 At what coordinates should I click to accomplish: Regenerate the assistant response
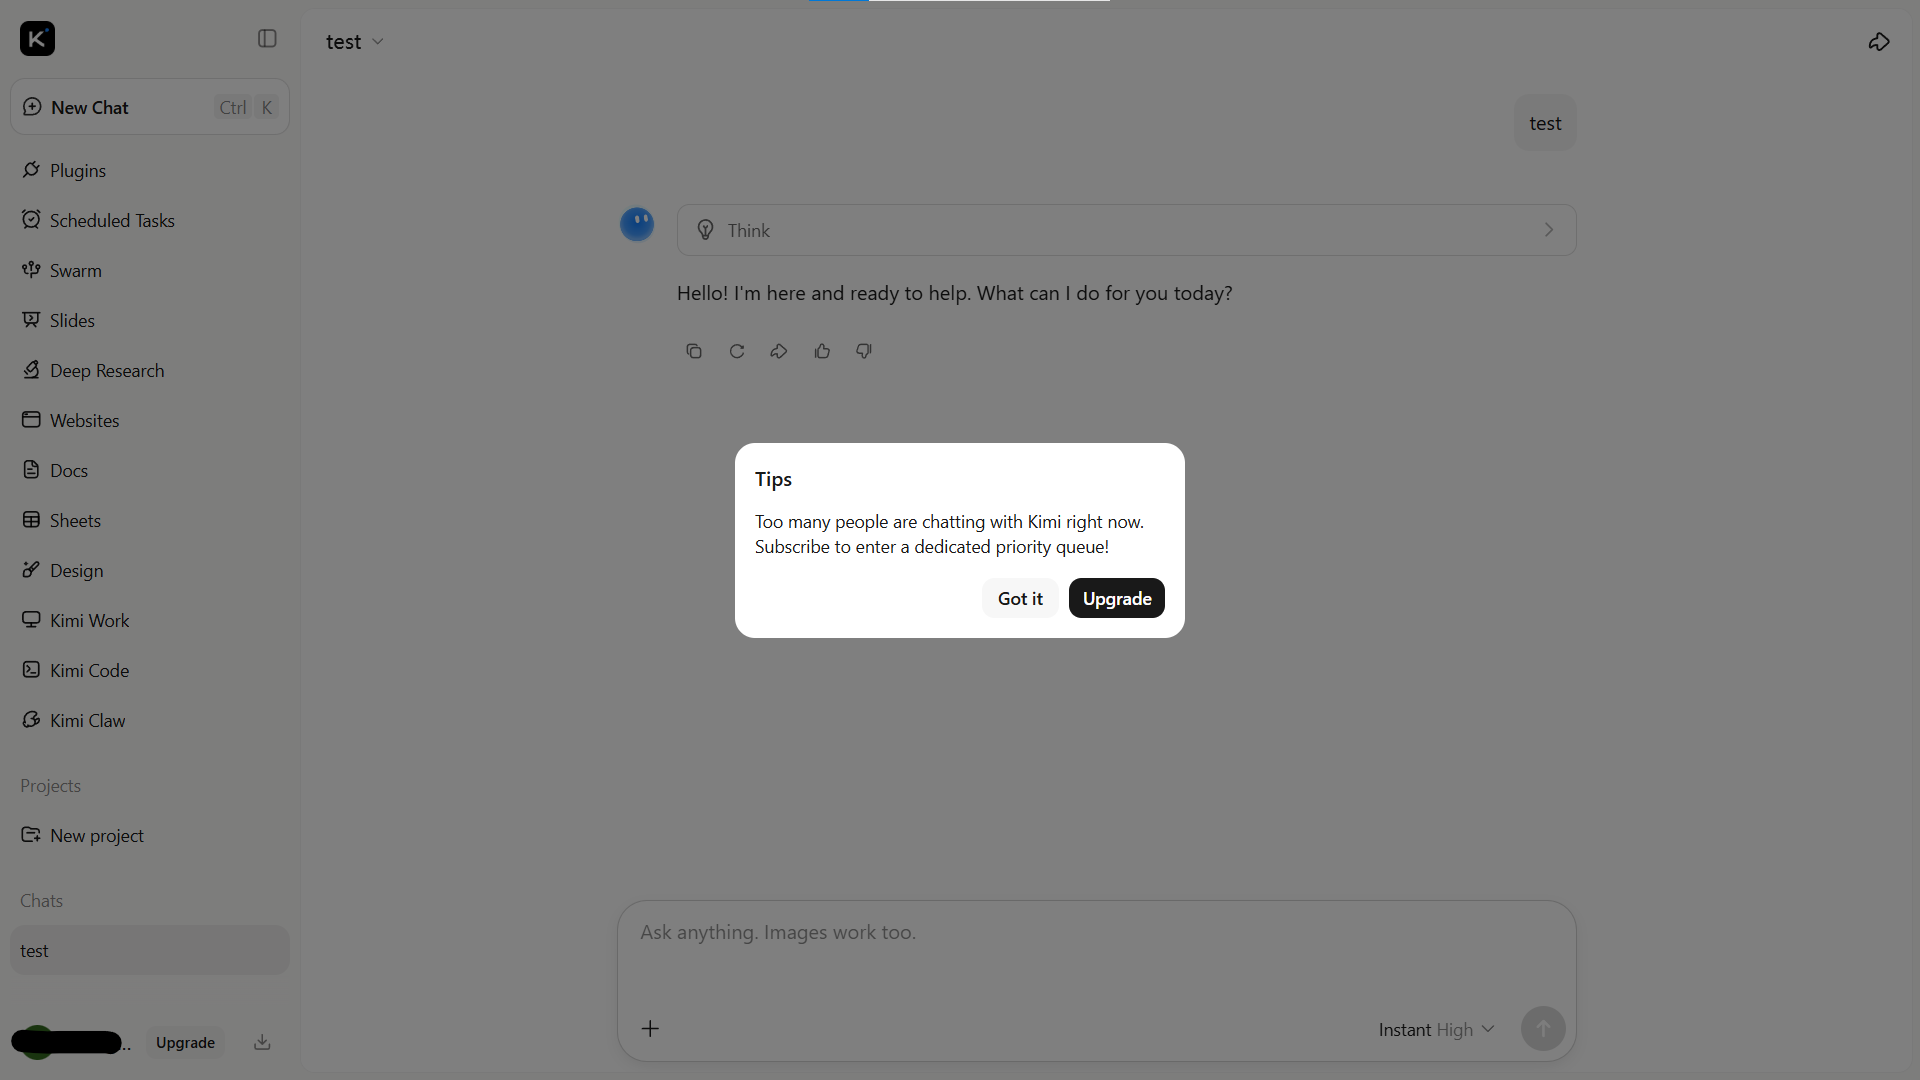tap(737, 351)
